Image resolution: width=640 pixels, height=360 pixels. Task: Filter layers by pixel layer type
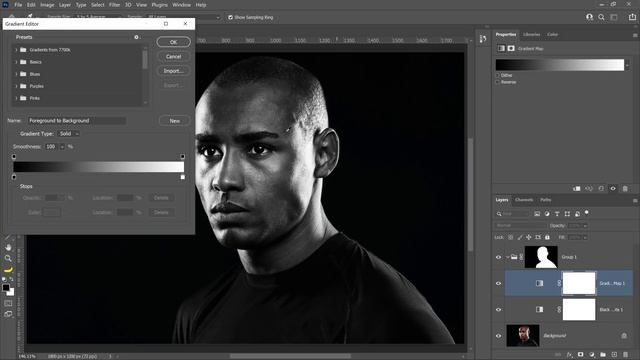(x=537, y=213)
